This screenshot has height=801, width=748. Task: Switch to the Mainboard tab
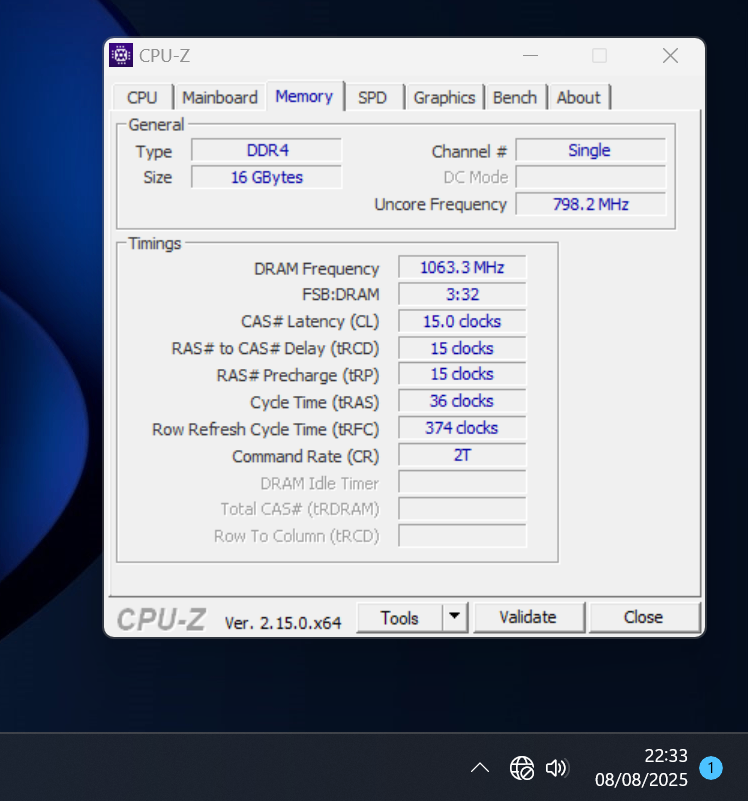tap(220, 97)
